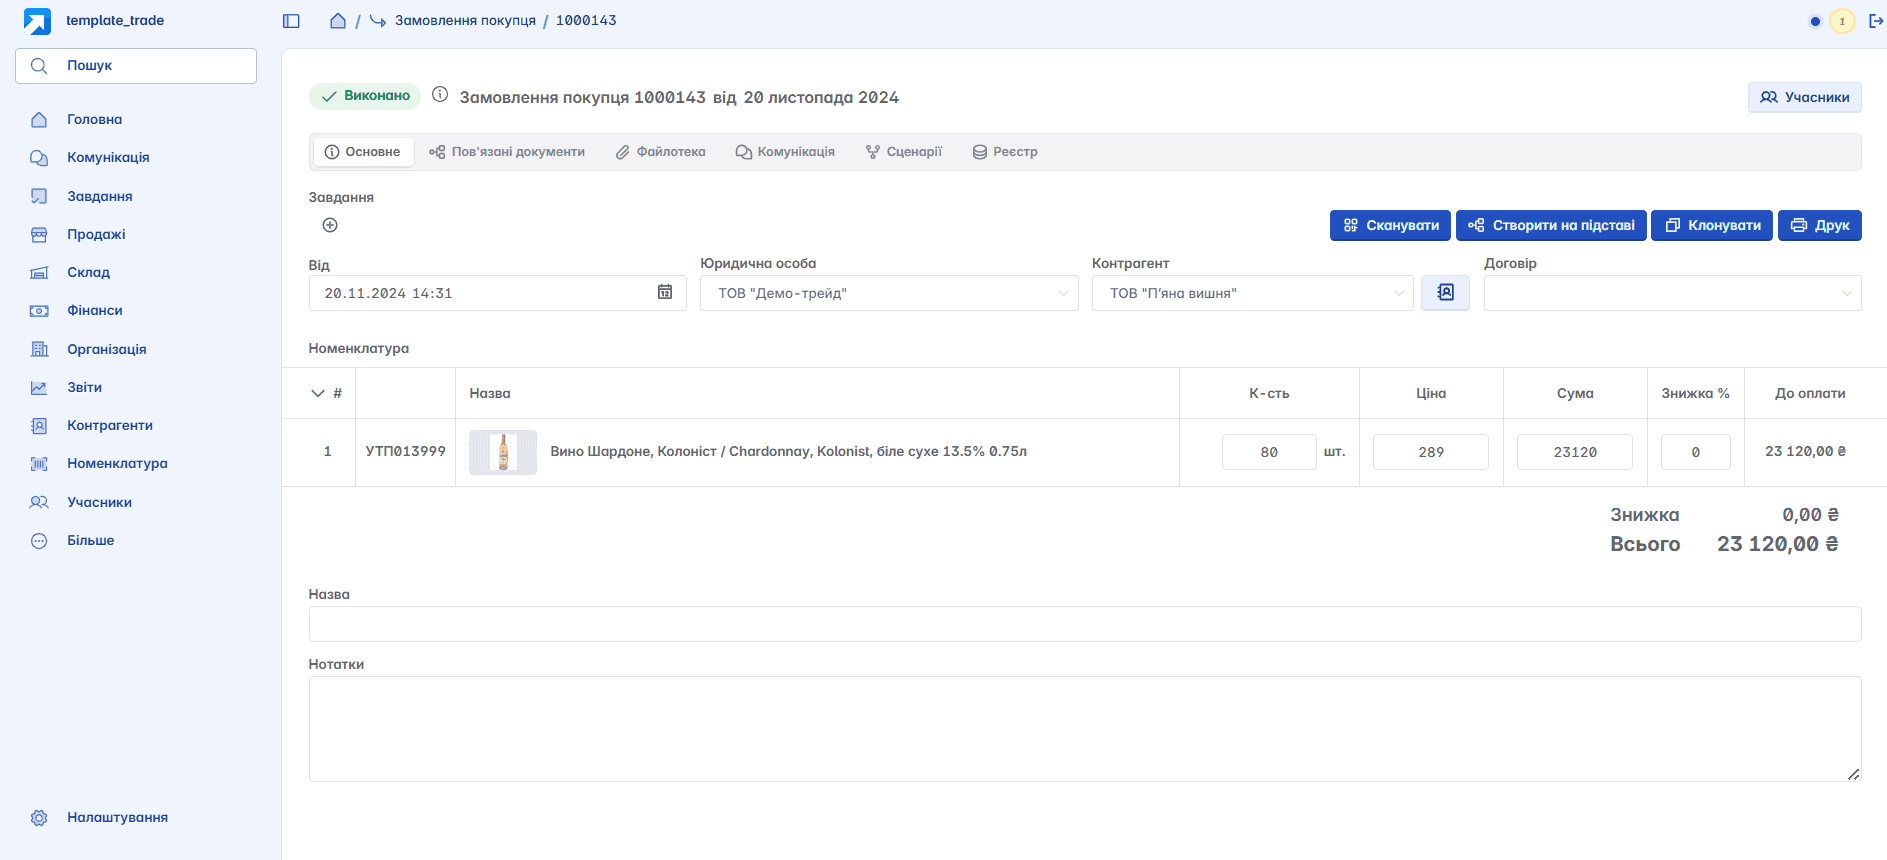Click the Назва column header
This screenshot has width=1887, height=860.
pos(490,393)
